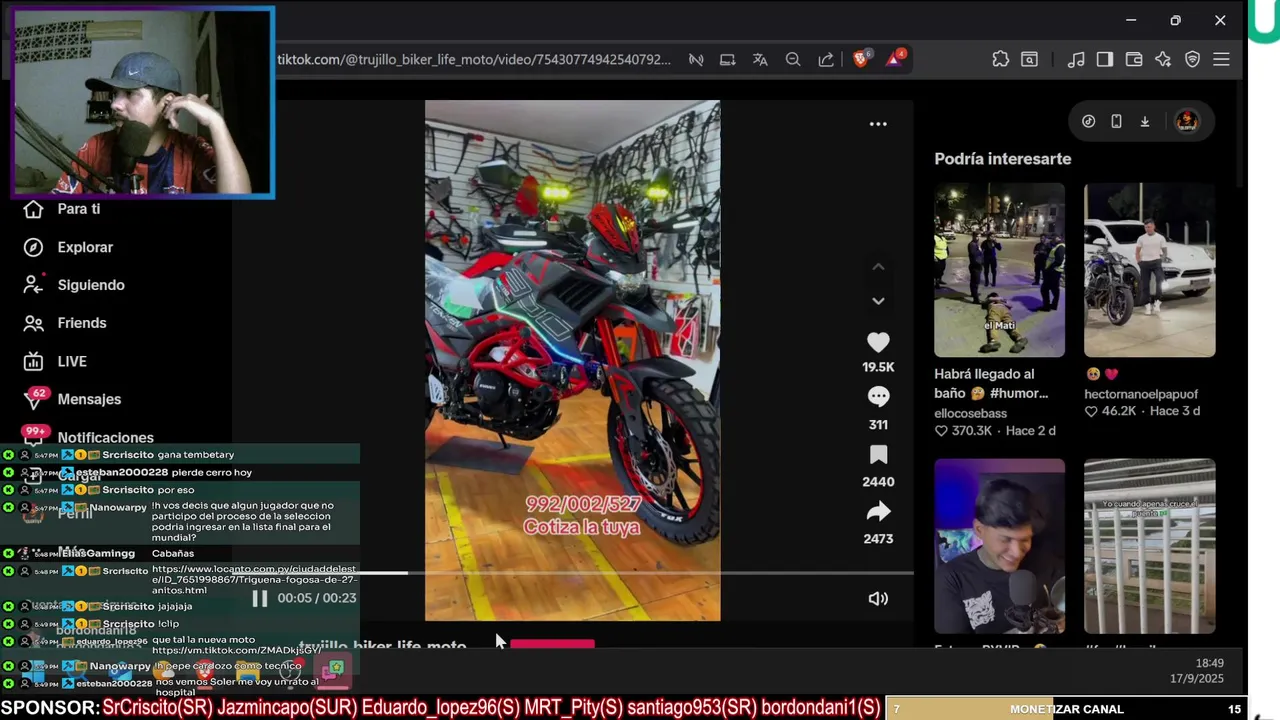Mute the video speaker icon
1280x720 pixels.
click(x=878, y=598)
